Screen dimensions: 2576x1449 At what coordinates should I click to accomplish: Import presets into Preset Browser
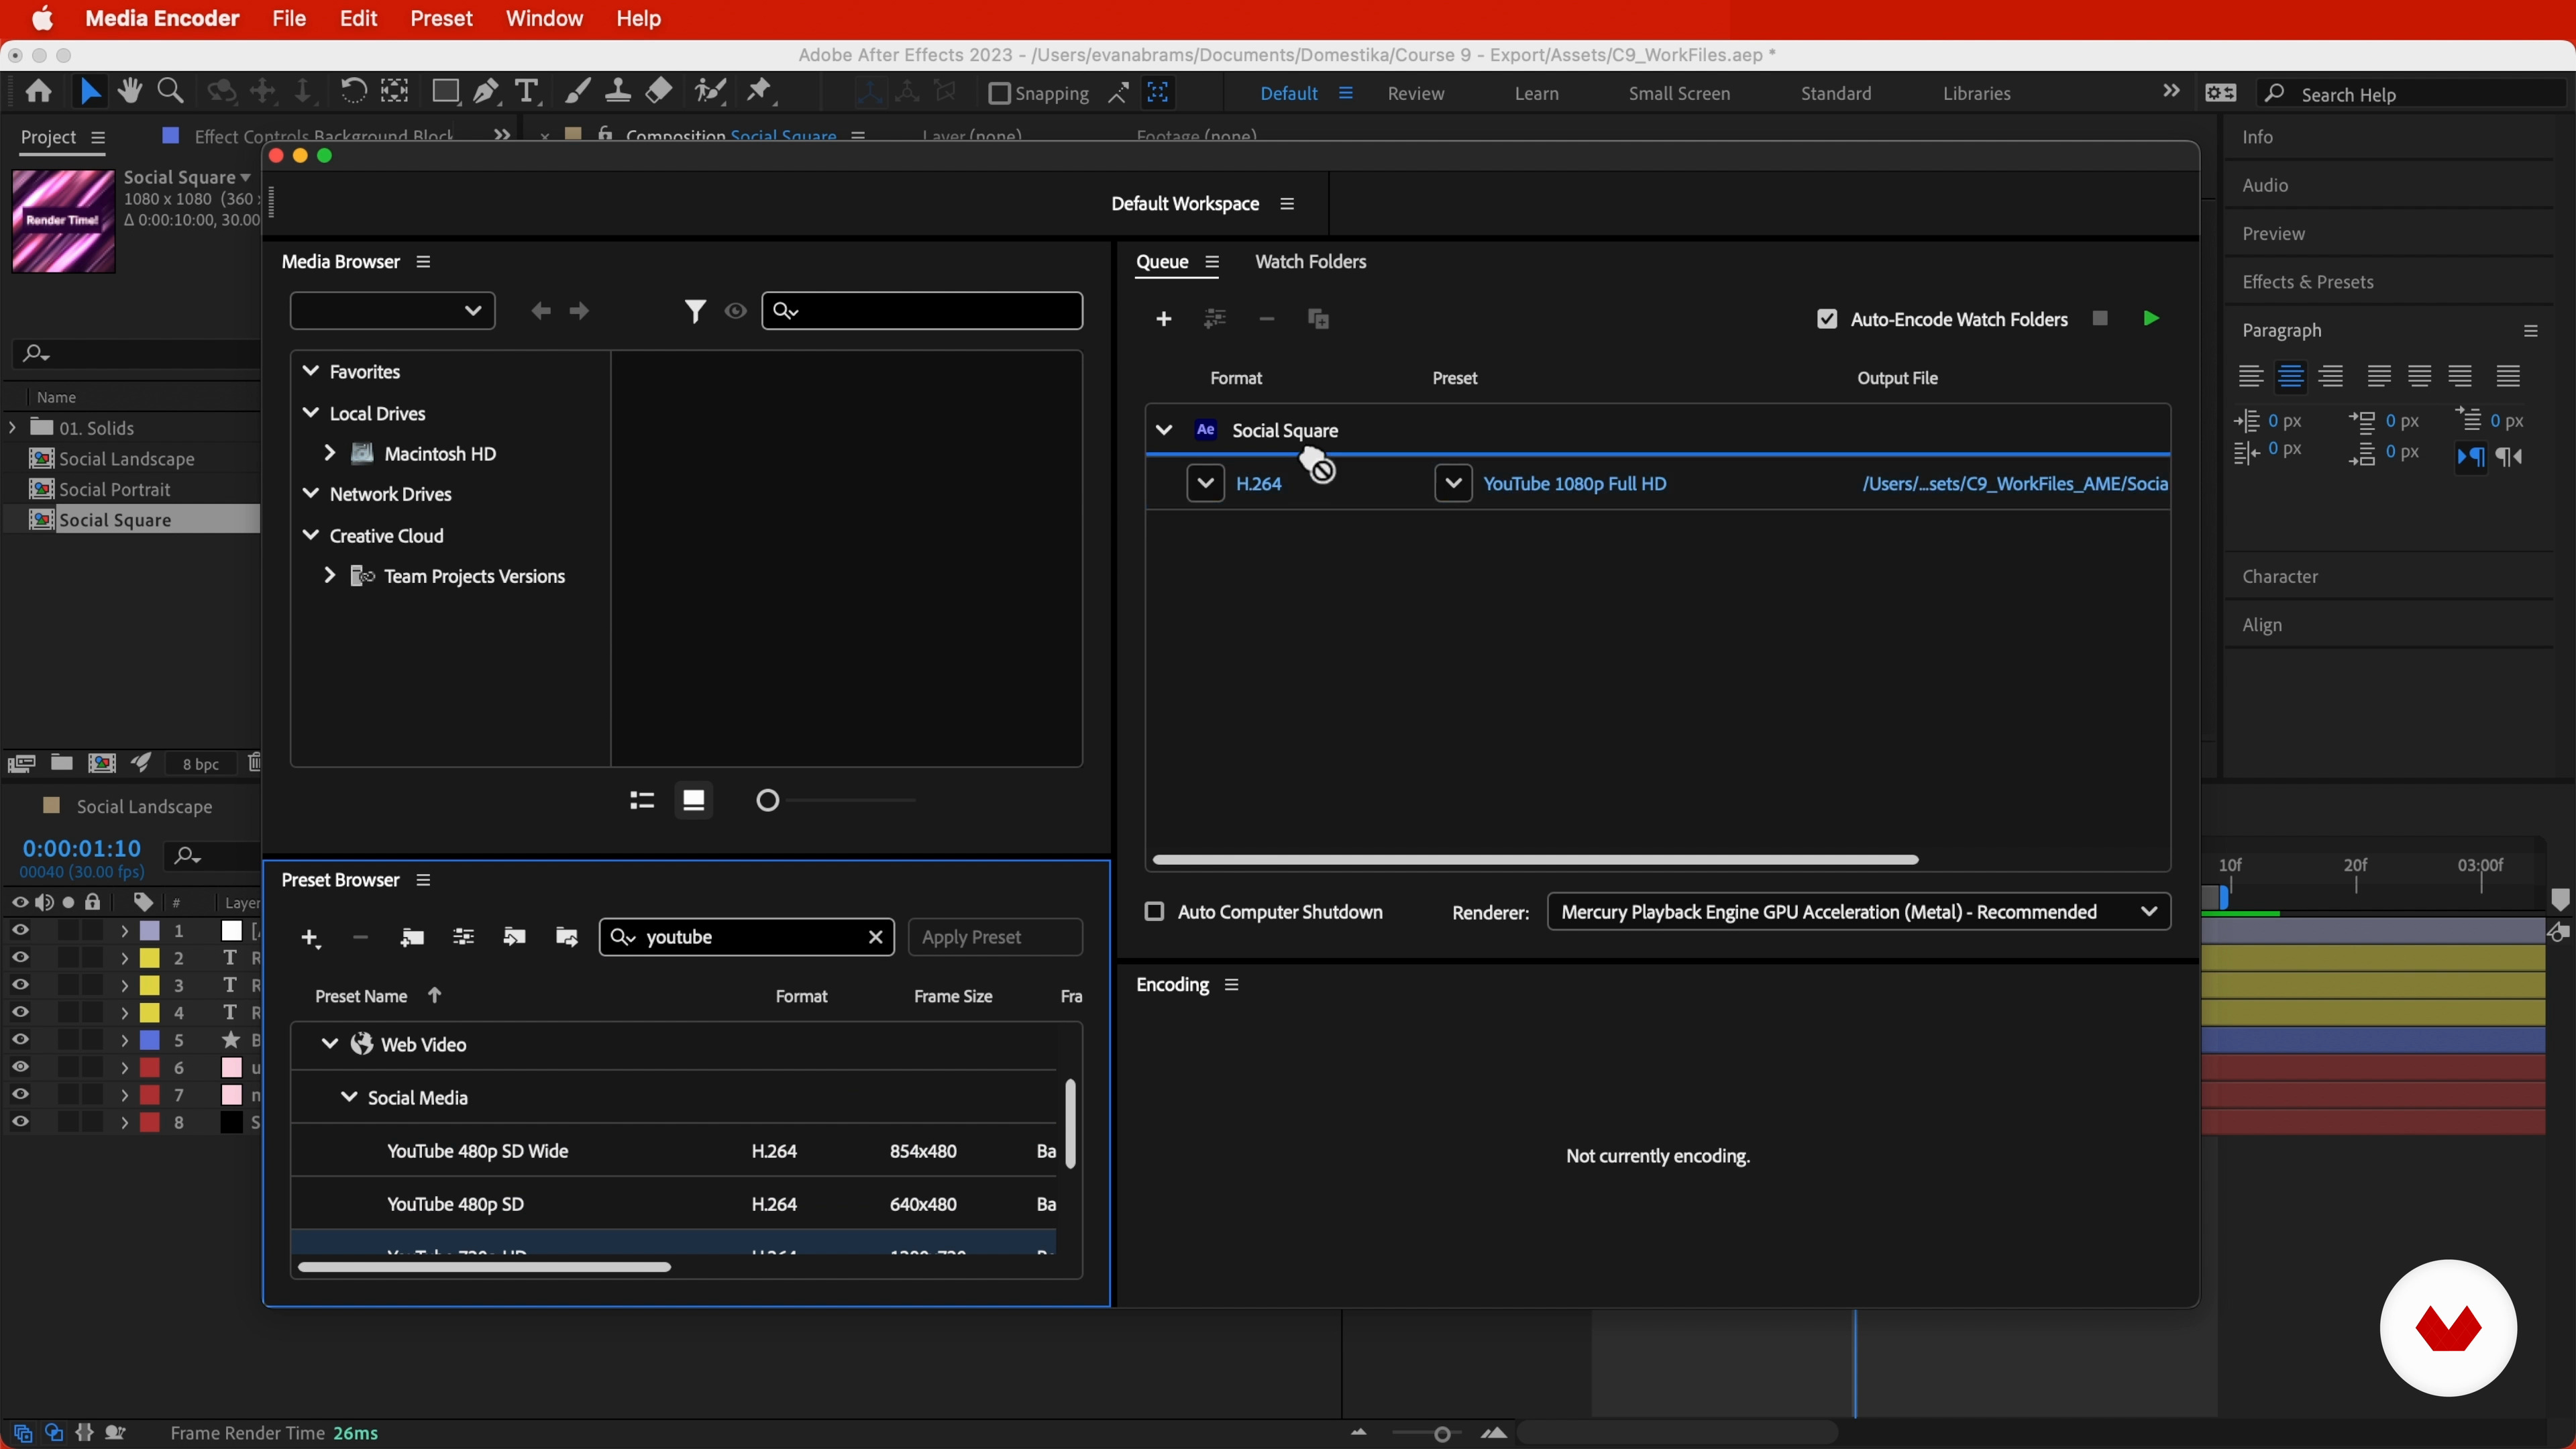tap(514, 937)
